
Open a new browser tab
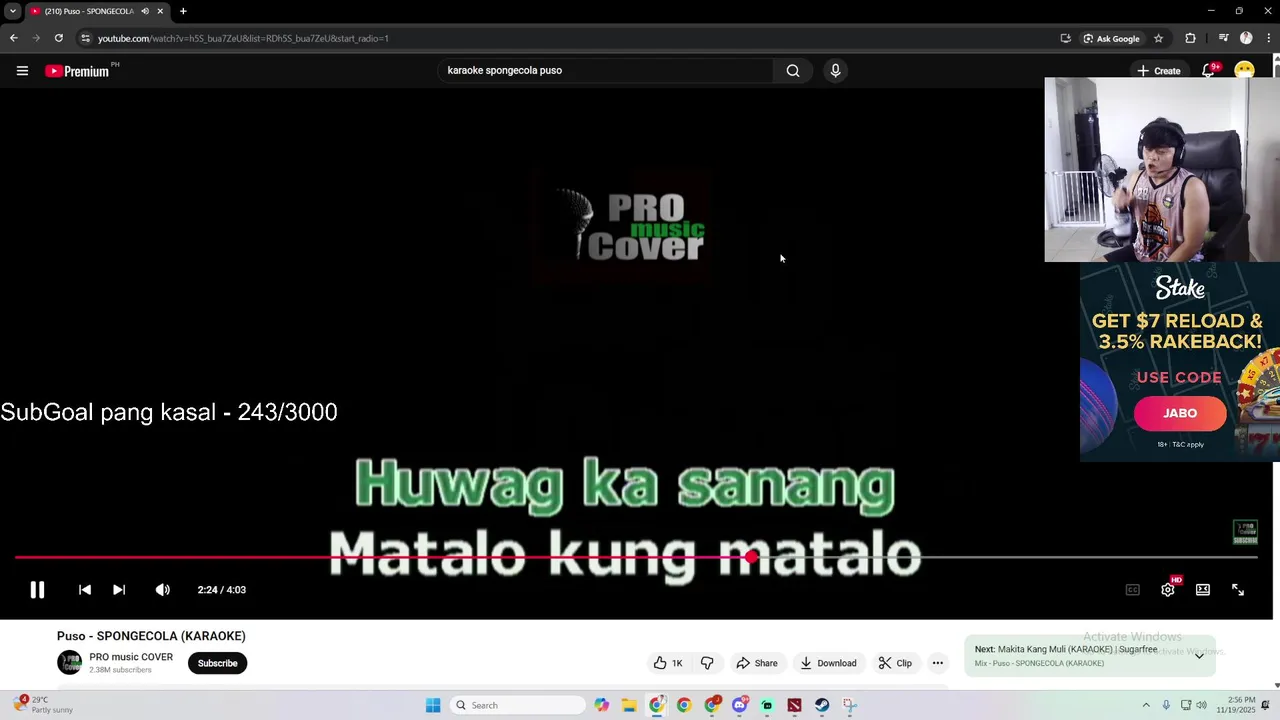point(183,11)
